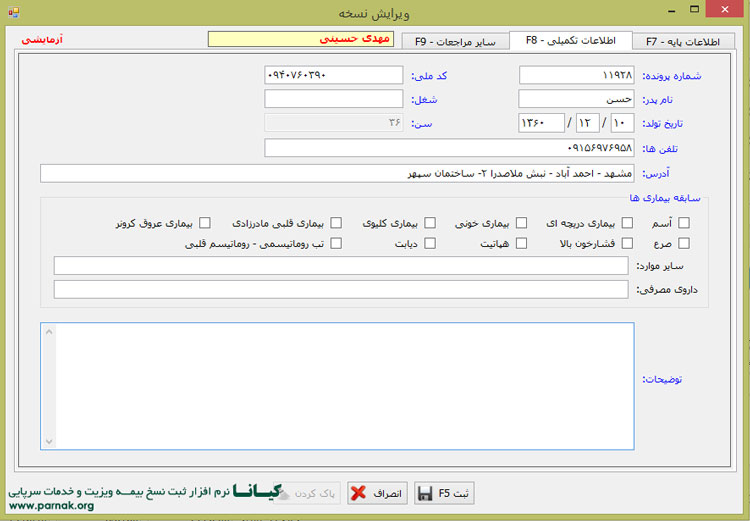Screen dimensions: 750x521
Task: Open the سایر مراجعات - F9 tab
Action: [455, 42]
